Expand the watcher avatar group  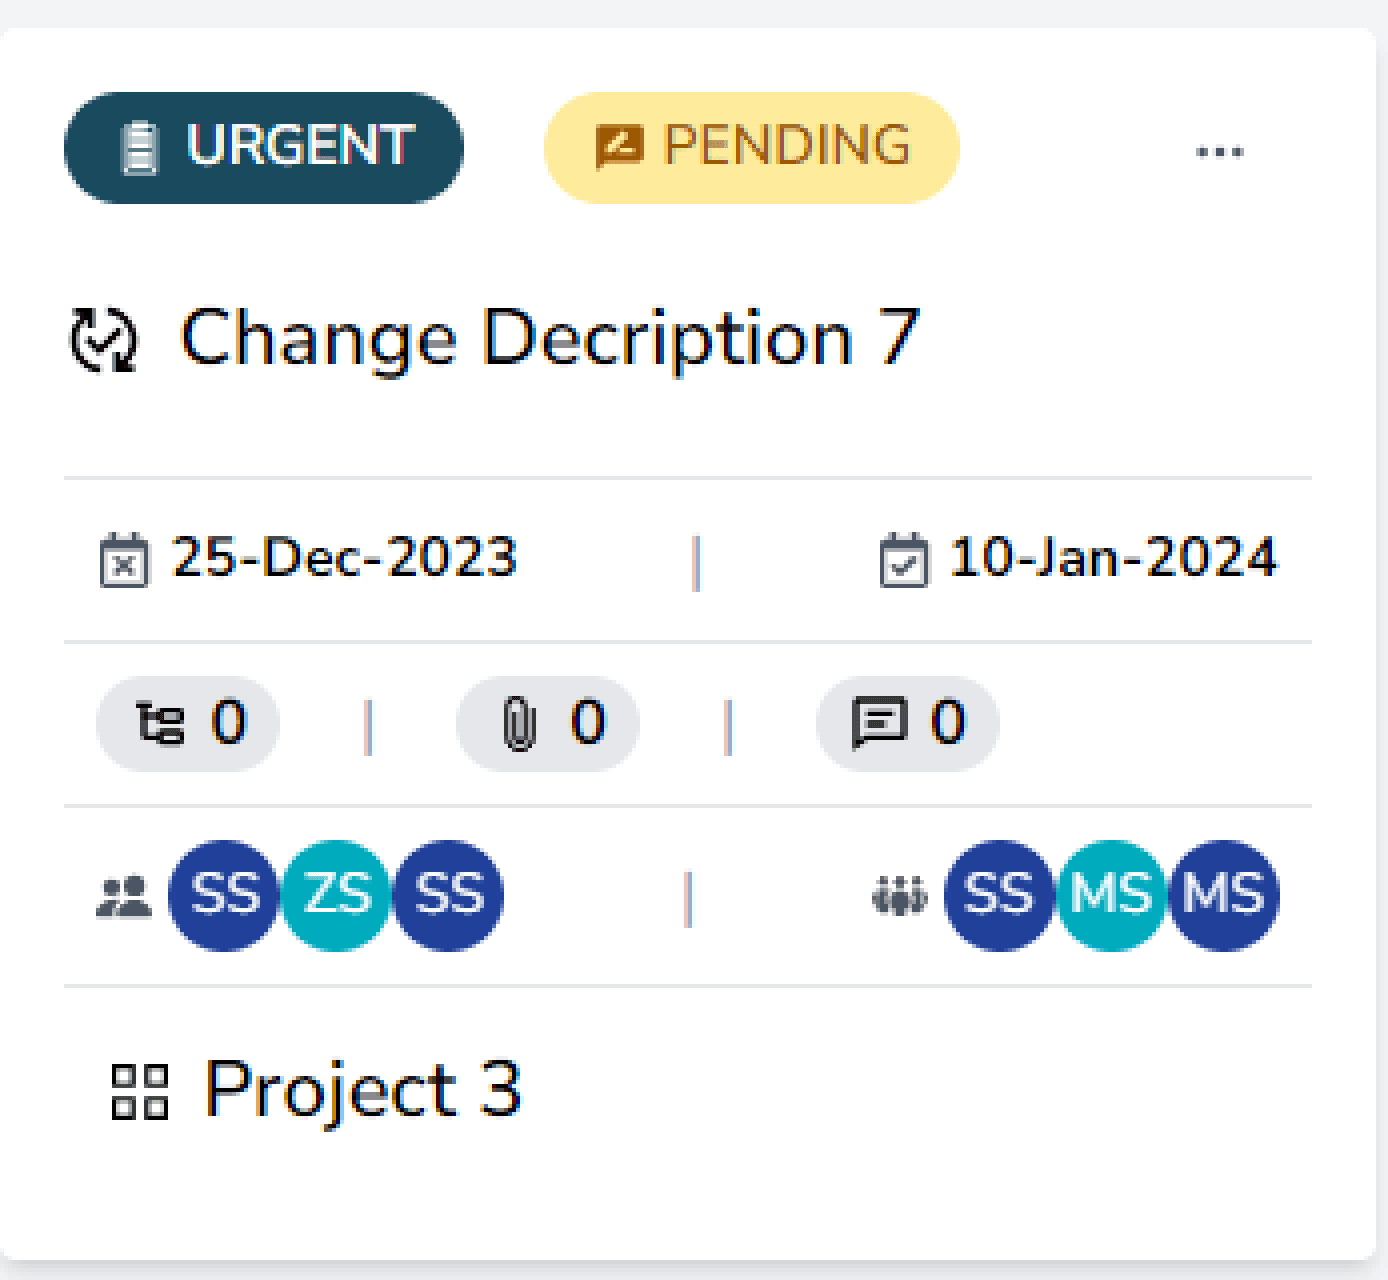pyautogui.click(x=1110, y=895)
